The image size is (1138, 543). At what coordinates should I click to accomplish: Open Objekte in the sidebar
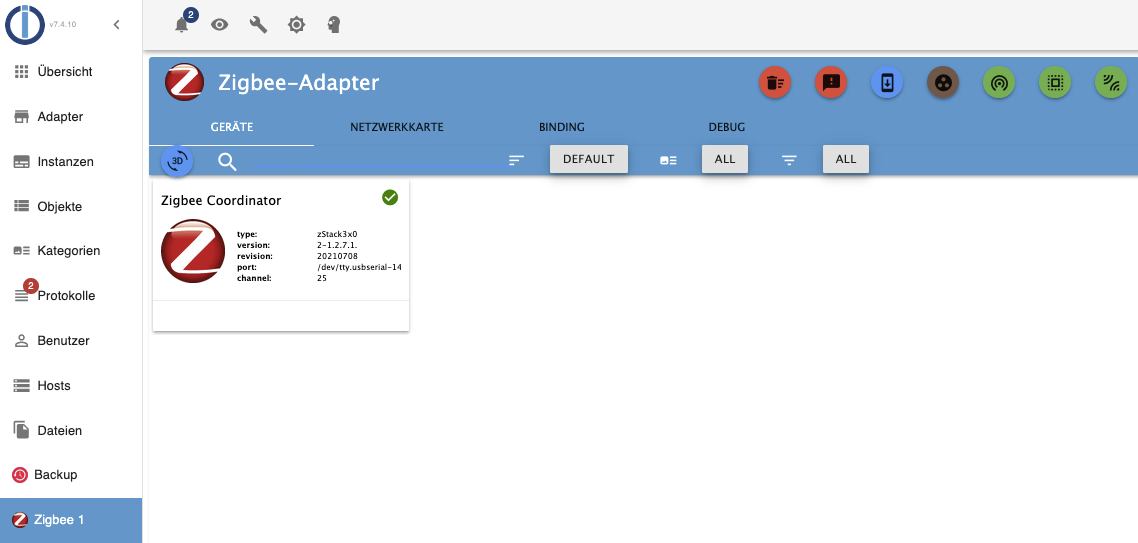pos(71,207)
